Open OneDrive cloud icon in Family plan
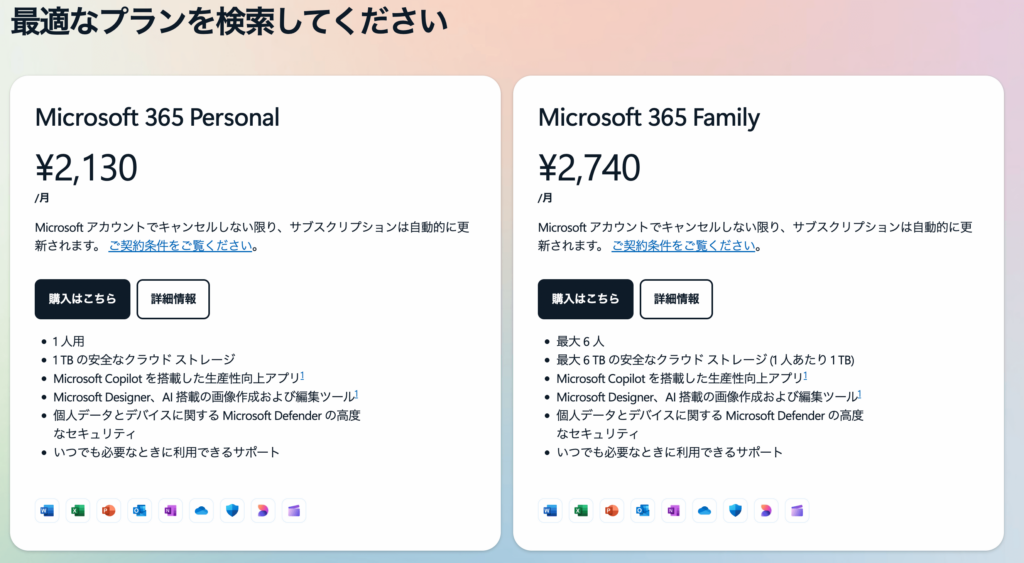1024x563 pixels. [x=704, y=511]
